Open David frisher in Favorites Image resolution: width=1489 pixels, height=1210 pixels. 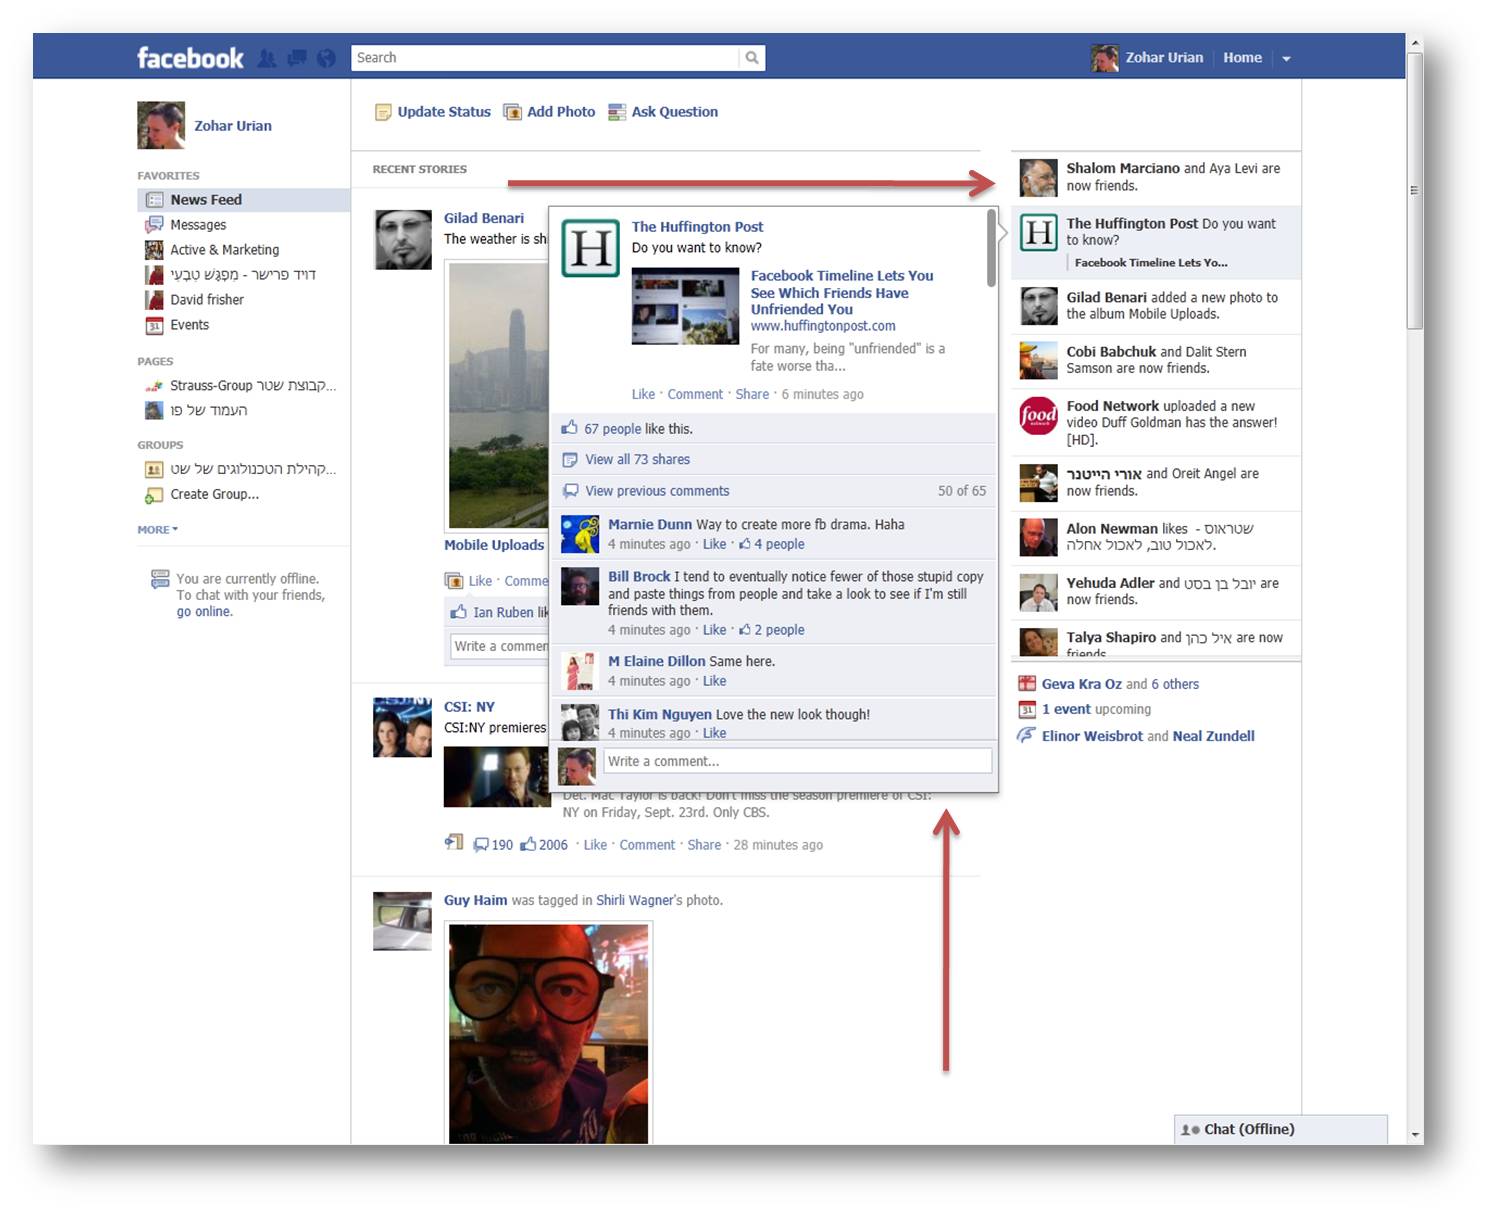(x=207, y=300)
